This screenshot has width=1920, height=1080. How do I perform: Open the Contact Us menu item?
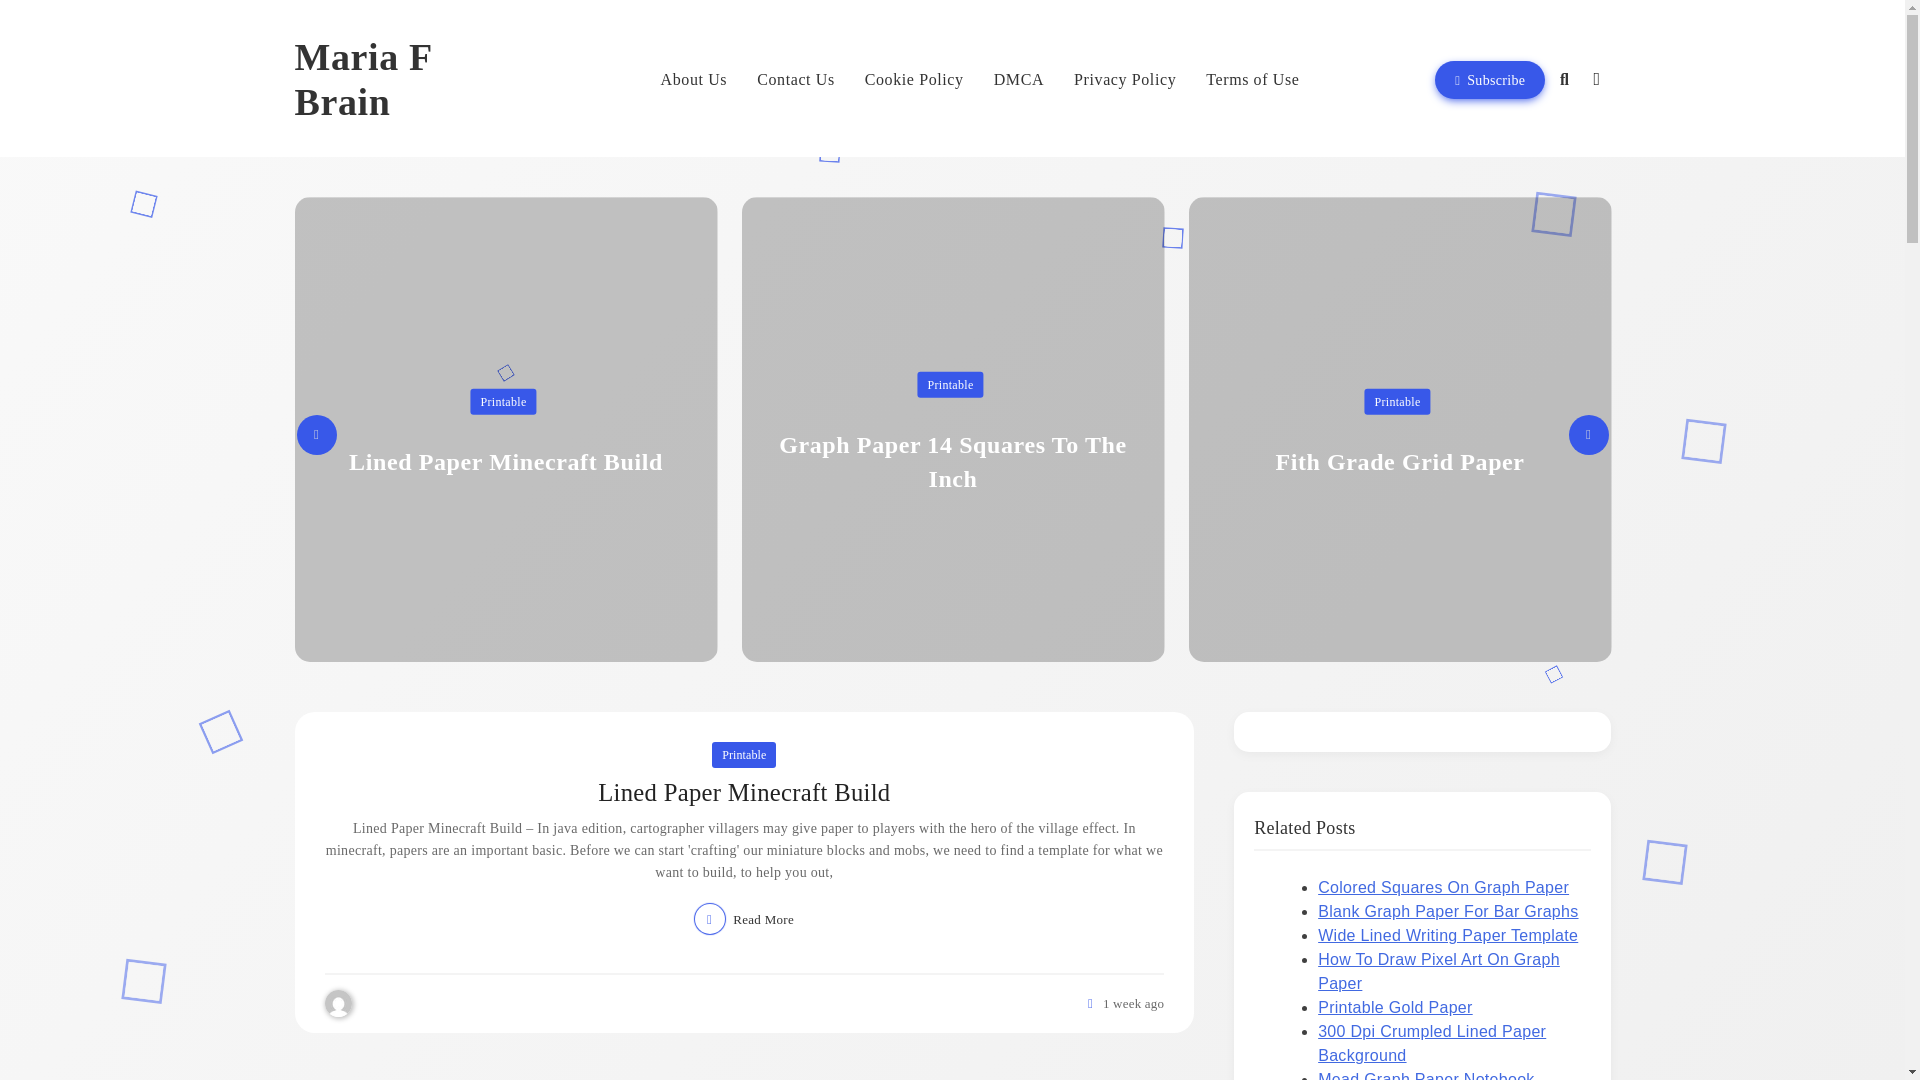[795, 80]
